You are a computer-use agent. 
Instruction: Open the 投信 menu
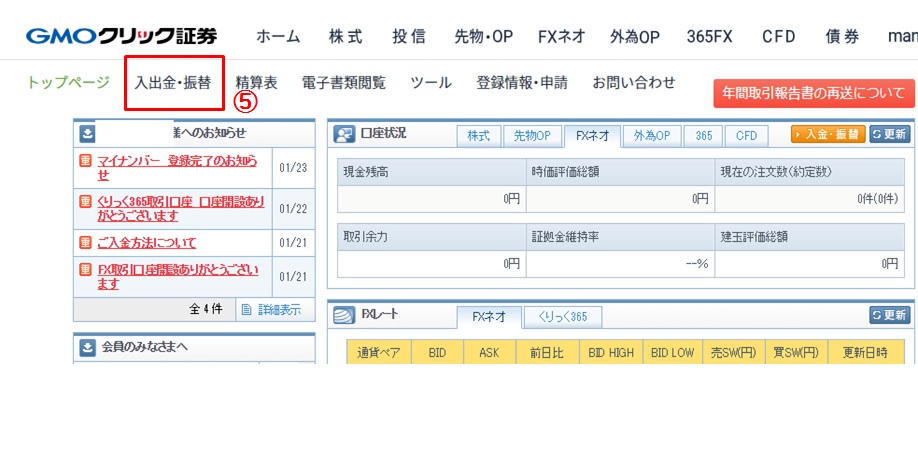click(x=409, y=37)
